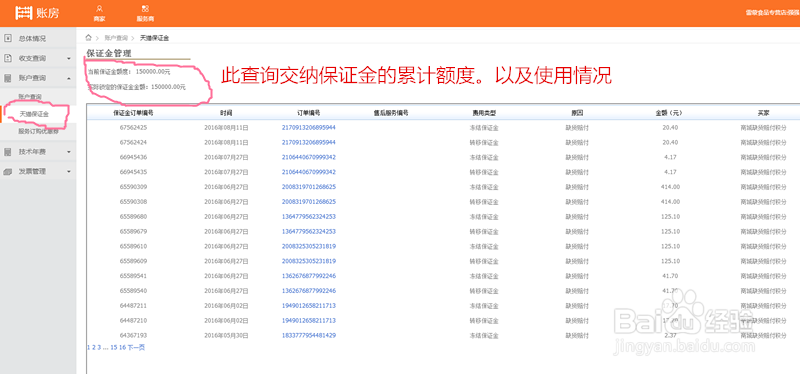This screenshot has height=374, width=800.
Task: Click the 发票管理 invoice icon
Action: point(8,171)
